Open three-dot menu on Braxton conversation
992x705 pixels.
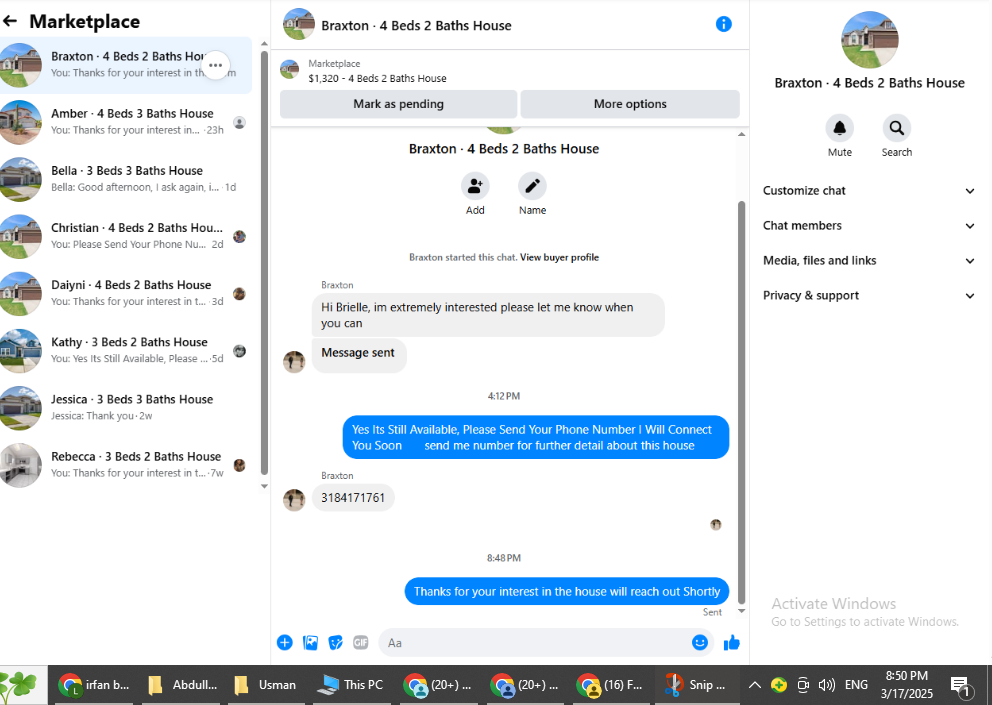[216, 65]
